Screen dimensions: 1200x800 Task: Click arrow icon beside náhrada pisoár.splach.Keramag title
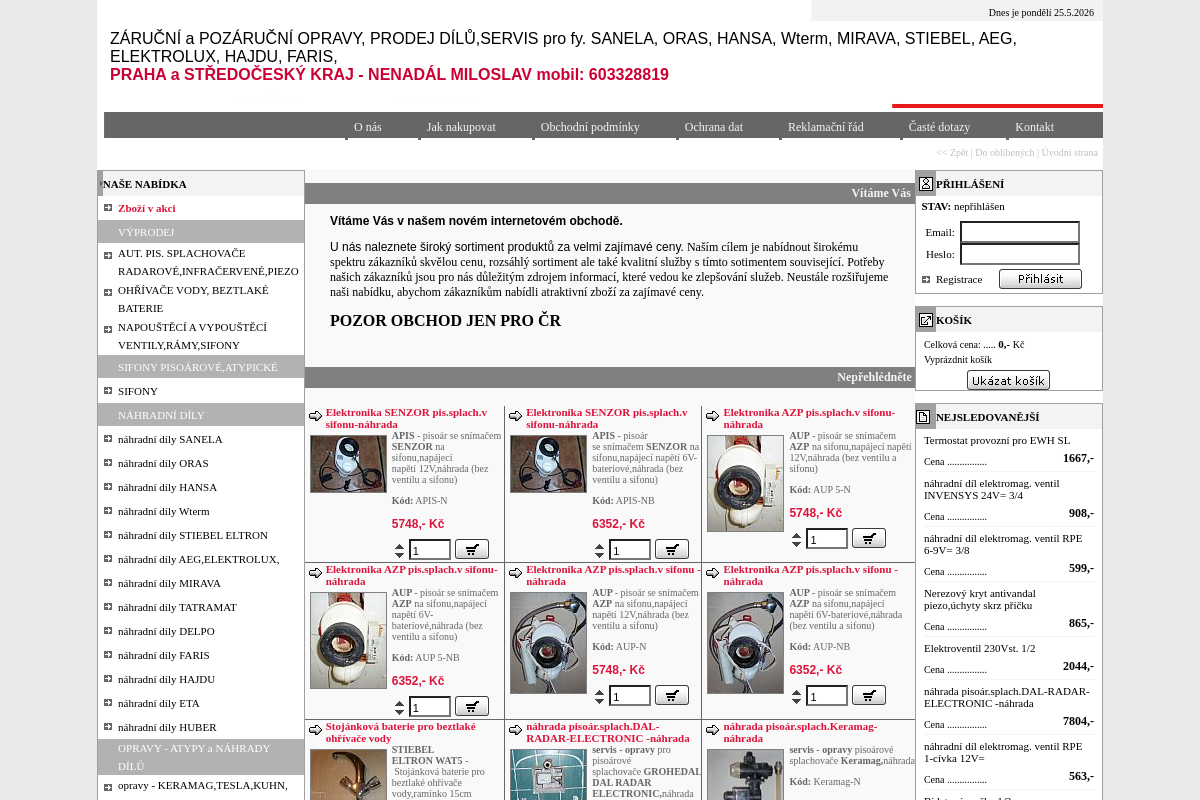713,730
